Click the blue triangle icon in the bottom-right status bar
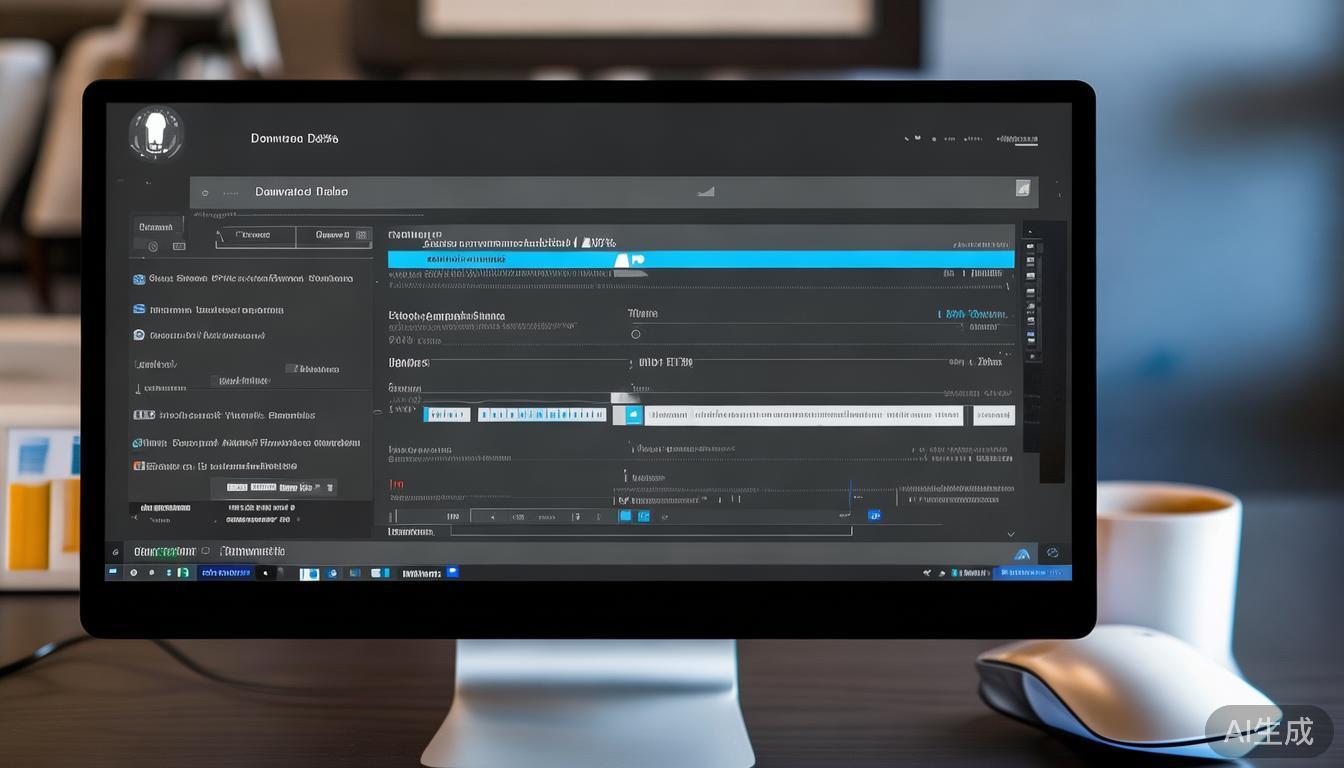 (1022, 553)
